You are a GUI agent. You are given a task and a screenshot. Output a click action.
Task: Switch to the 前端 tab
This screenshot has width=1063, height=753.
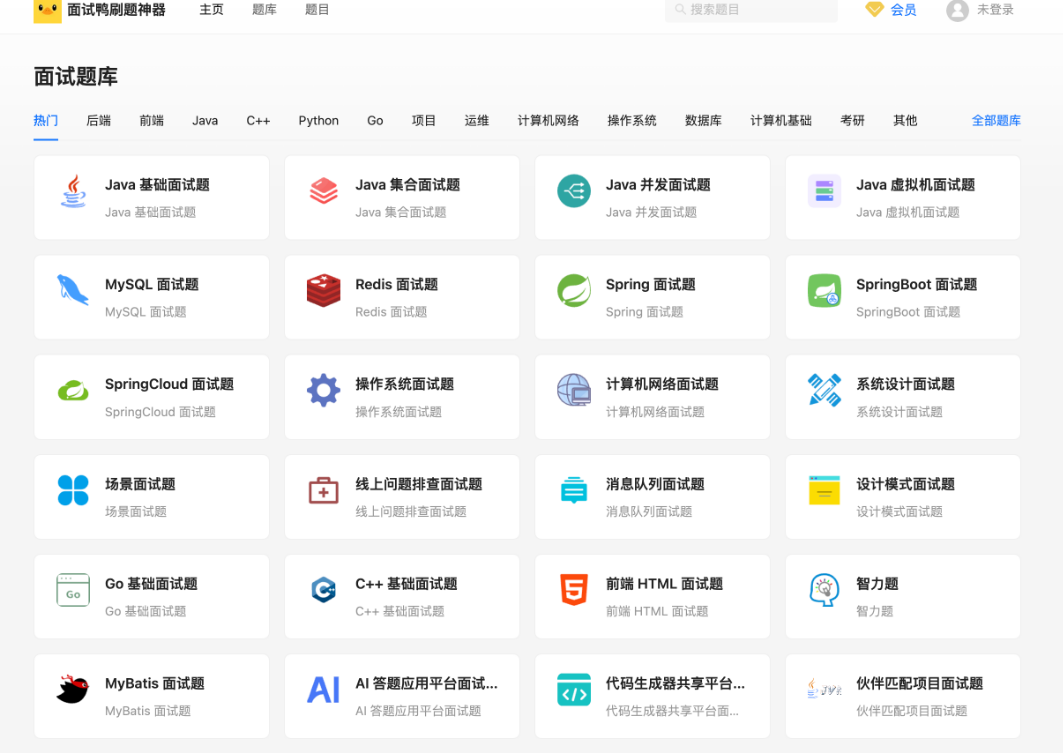(x=151, y=121)
